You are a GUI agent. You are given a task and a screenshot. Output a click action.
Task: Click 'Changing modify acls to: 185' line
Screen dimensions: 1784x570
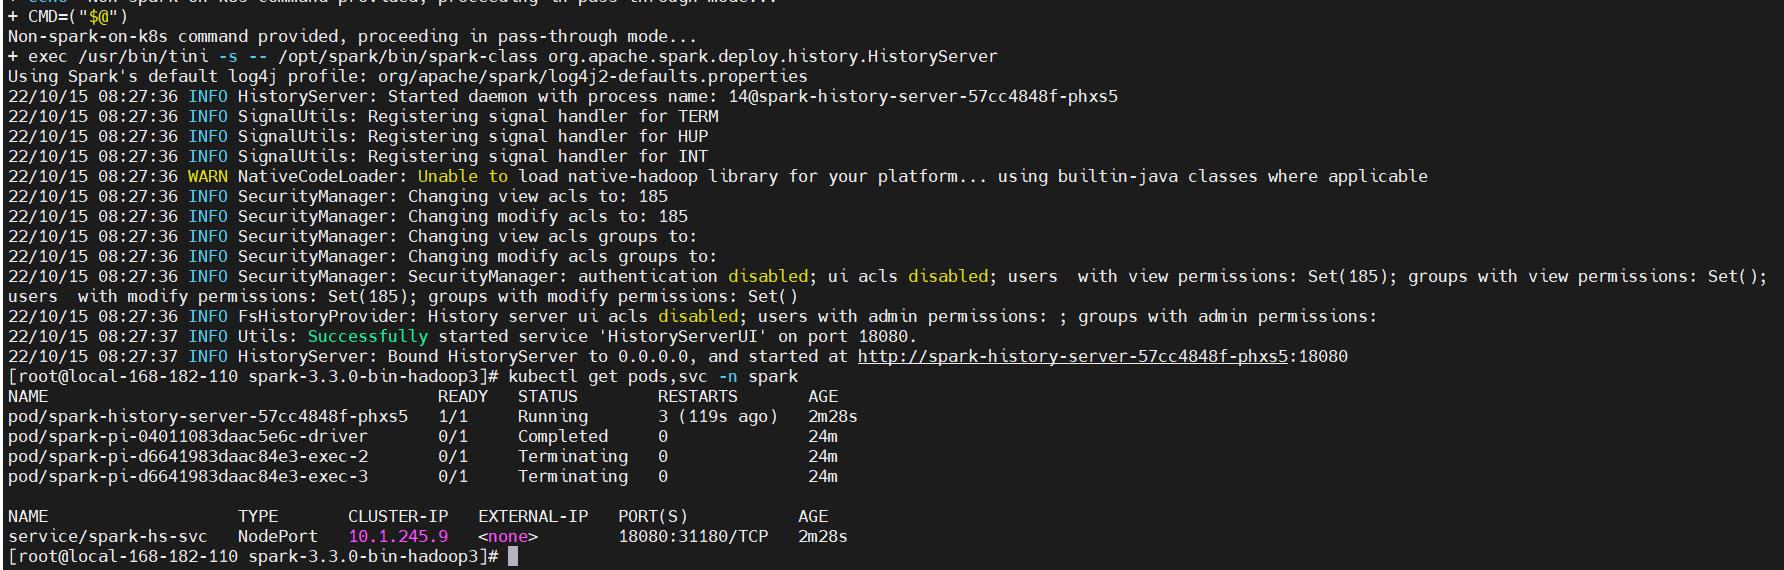tap(348, 216)
